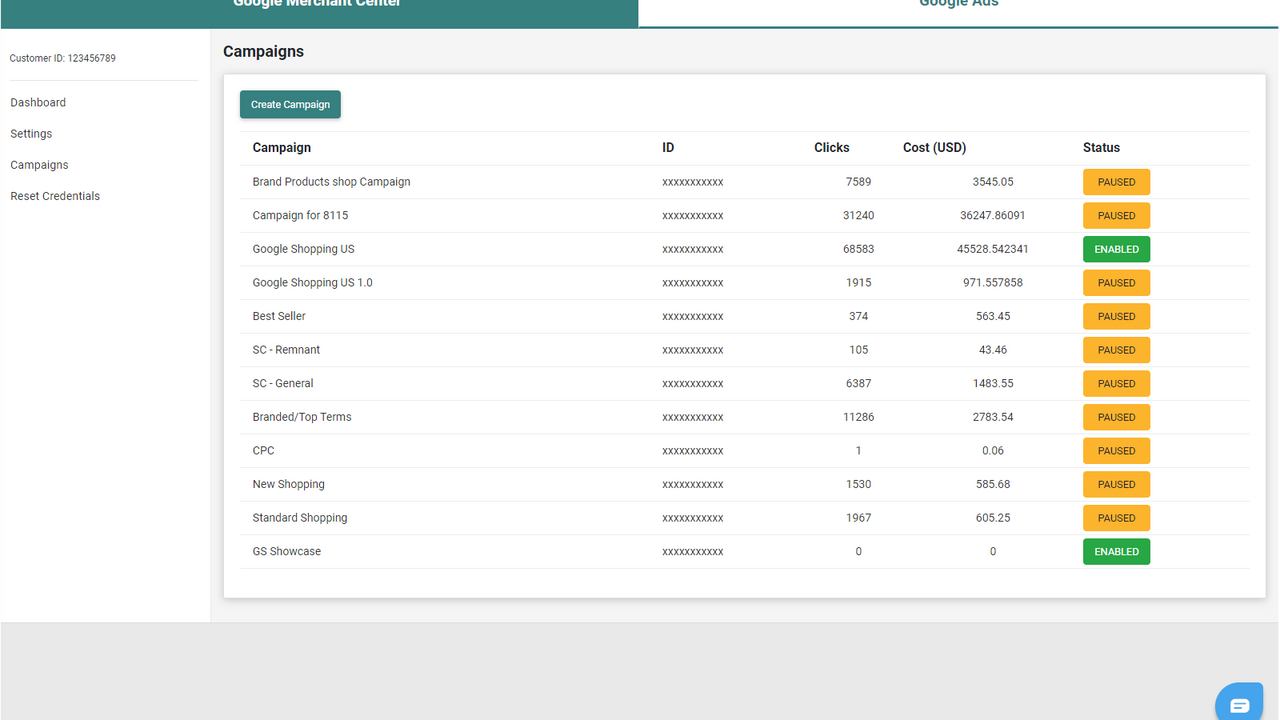The height and width of the screenshot is (720, 1280).
Task: Toggle PAUSED status for the CPC campaign
Action: click(x=1116, y=451)
